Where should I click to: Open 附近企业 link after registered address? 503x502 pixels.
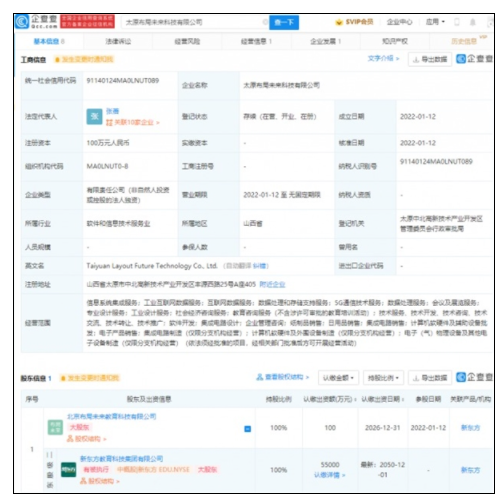point(272,284)
